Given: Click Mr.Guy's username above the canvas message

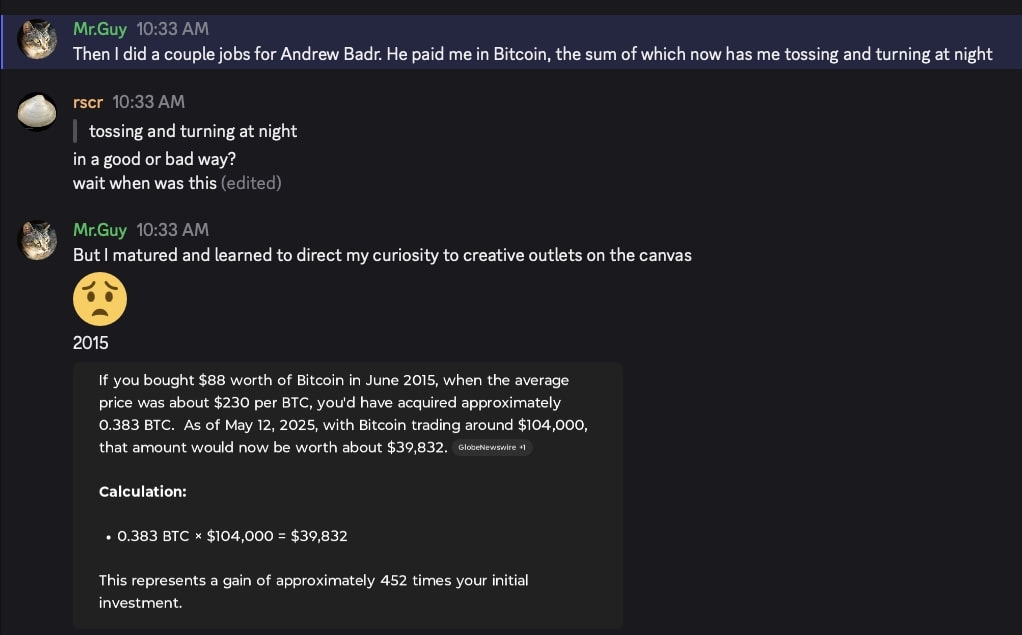Looking at the screenshot, I should pyautogui.click(x=100, y=230).
